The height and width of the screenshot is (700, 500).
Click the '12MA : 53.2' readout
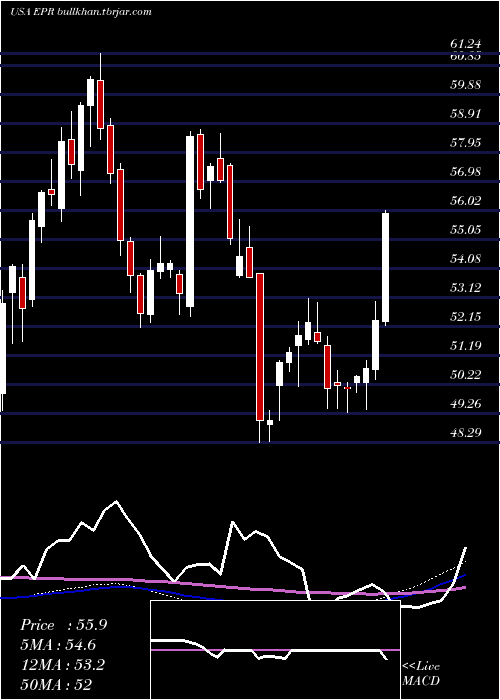62,665
